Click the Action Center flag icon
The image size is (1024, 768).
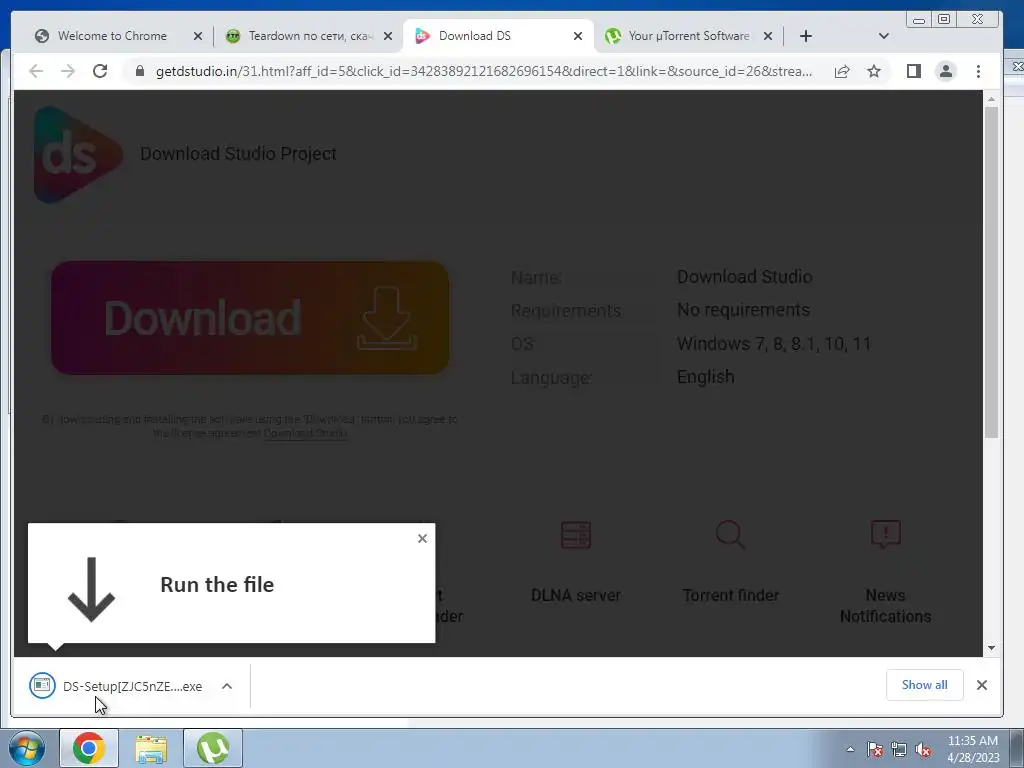click(x=874, y=750)
